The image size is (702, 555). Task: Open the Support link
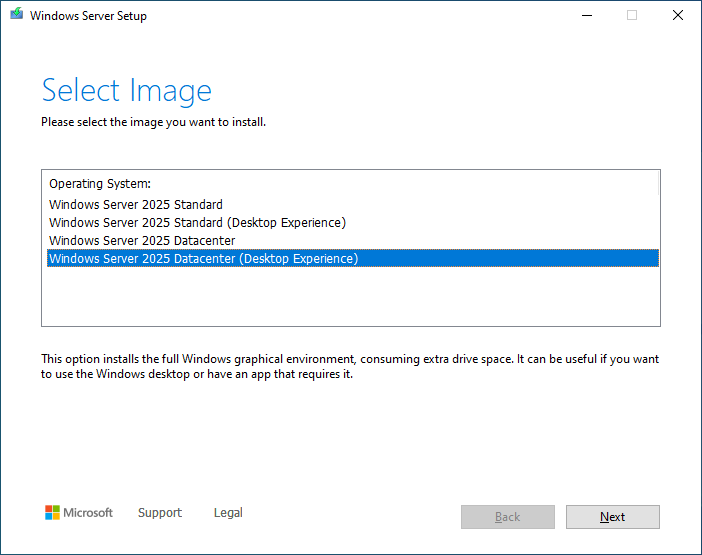[x=160, y=512]
